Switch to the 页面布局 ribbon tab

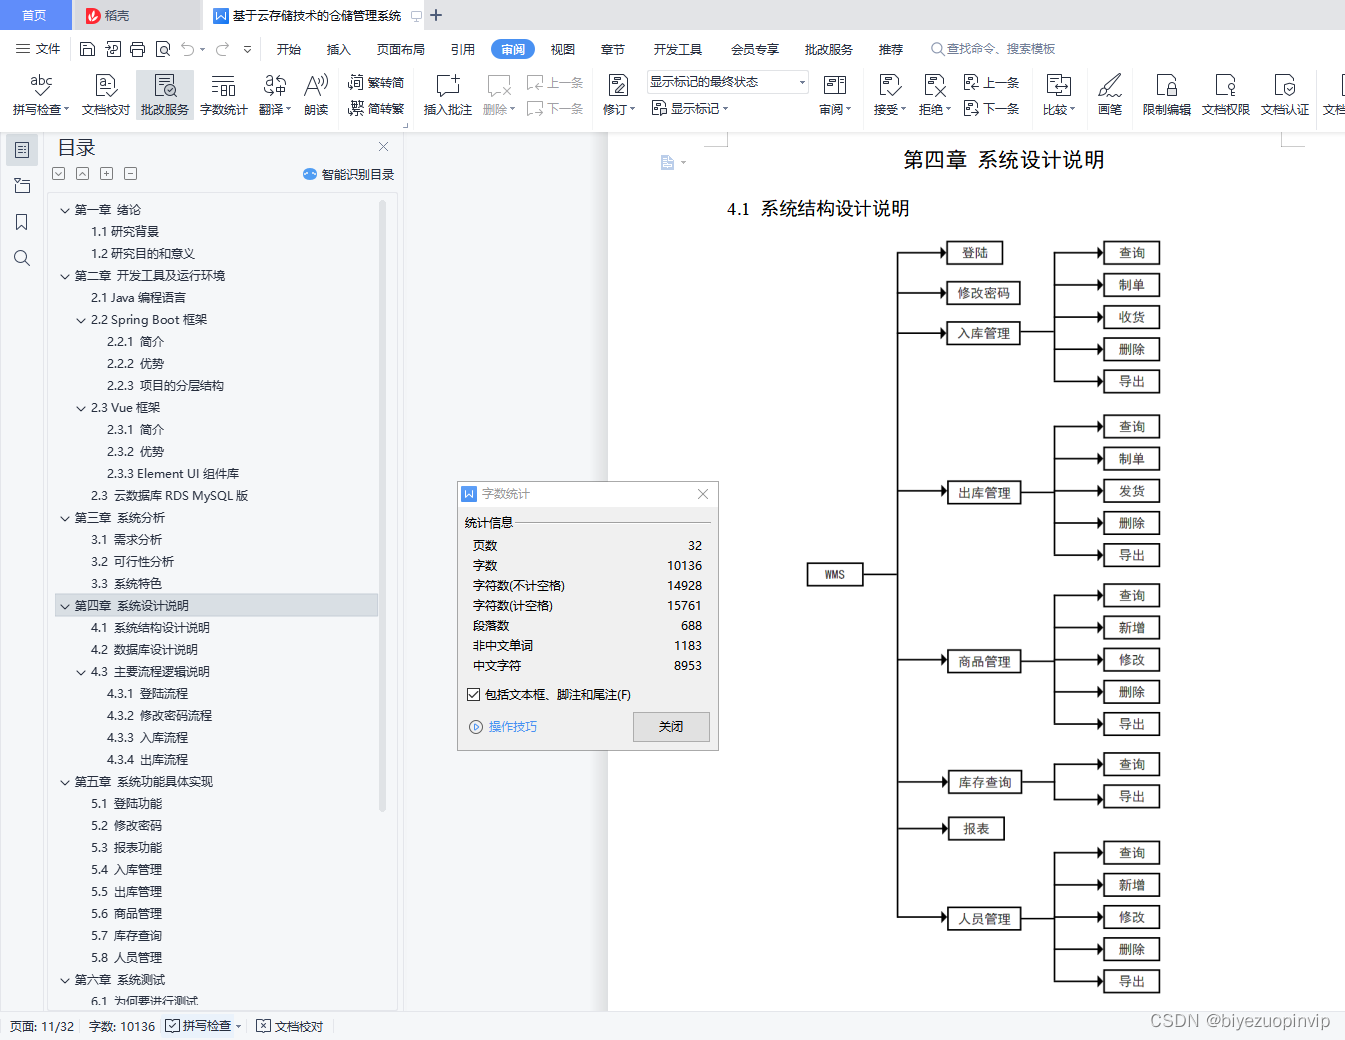[x=400, y=48]
